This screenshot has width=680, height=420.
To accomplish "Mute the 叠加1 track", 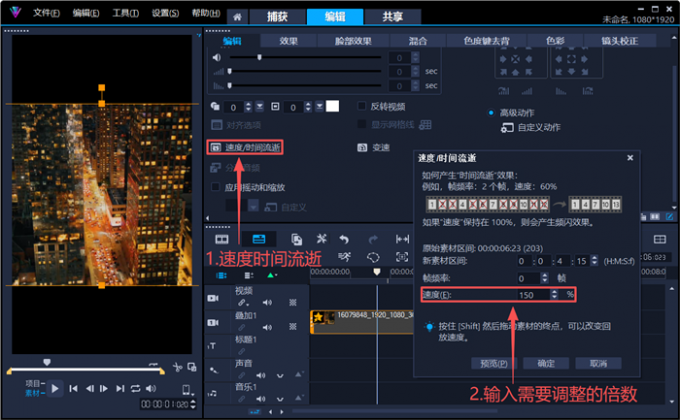I will (x=267, y=327).
